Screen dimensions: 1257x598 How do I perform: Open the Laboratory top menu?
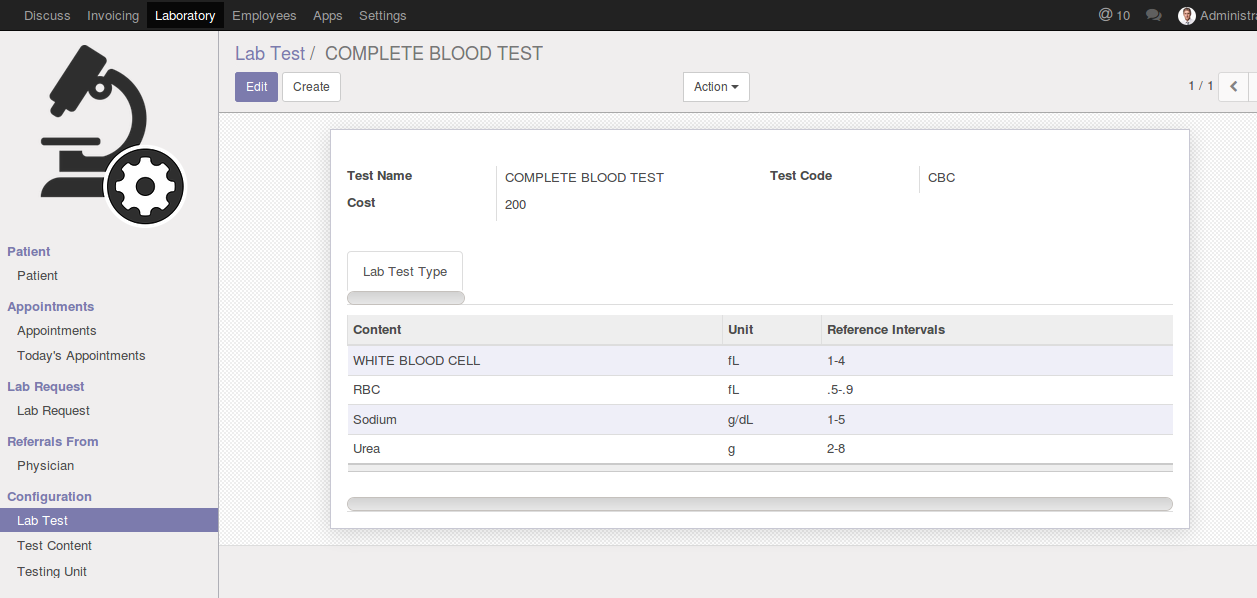pos(185,15)
